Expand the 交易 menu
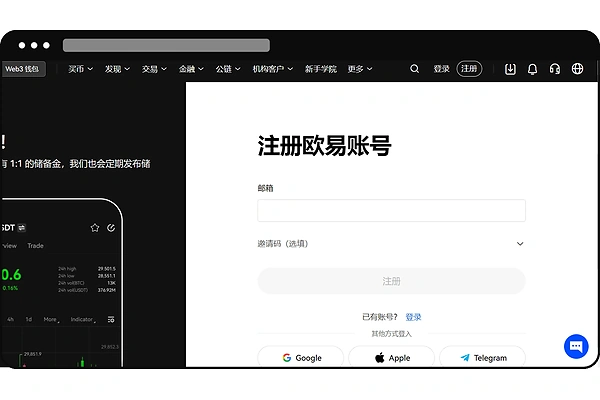 154,69
